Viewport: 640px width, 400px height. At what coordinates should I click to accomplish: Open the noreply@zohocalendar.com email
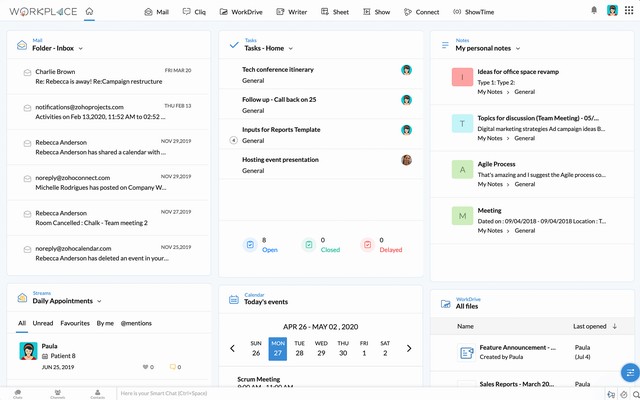click(x=109, y=253)
